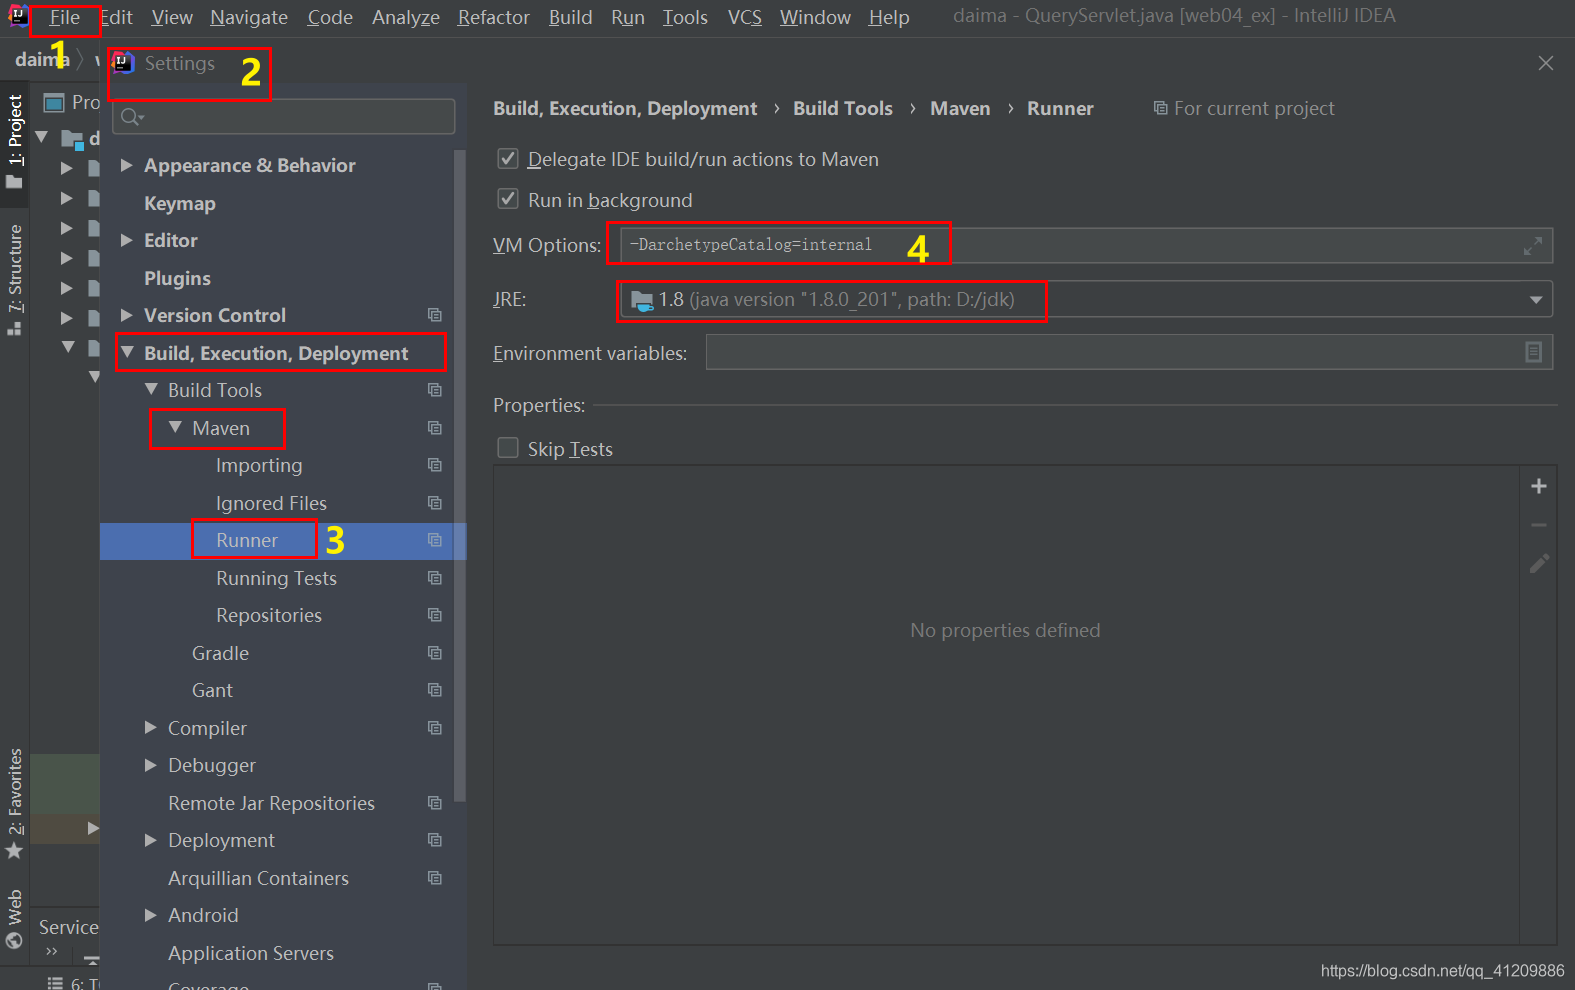Image resolution: width=1575 pixels, height=990 pixels.
Task: Click the remove property minus icon
Action: (1539, 525)
